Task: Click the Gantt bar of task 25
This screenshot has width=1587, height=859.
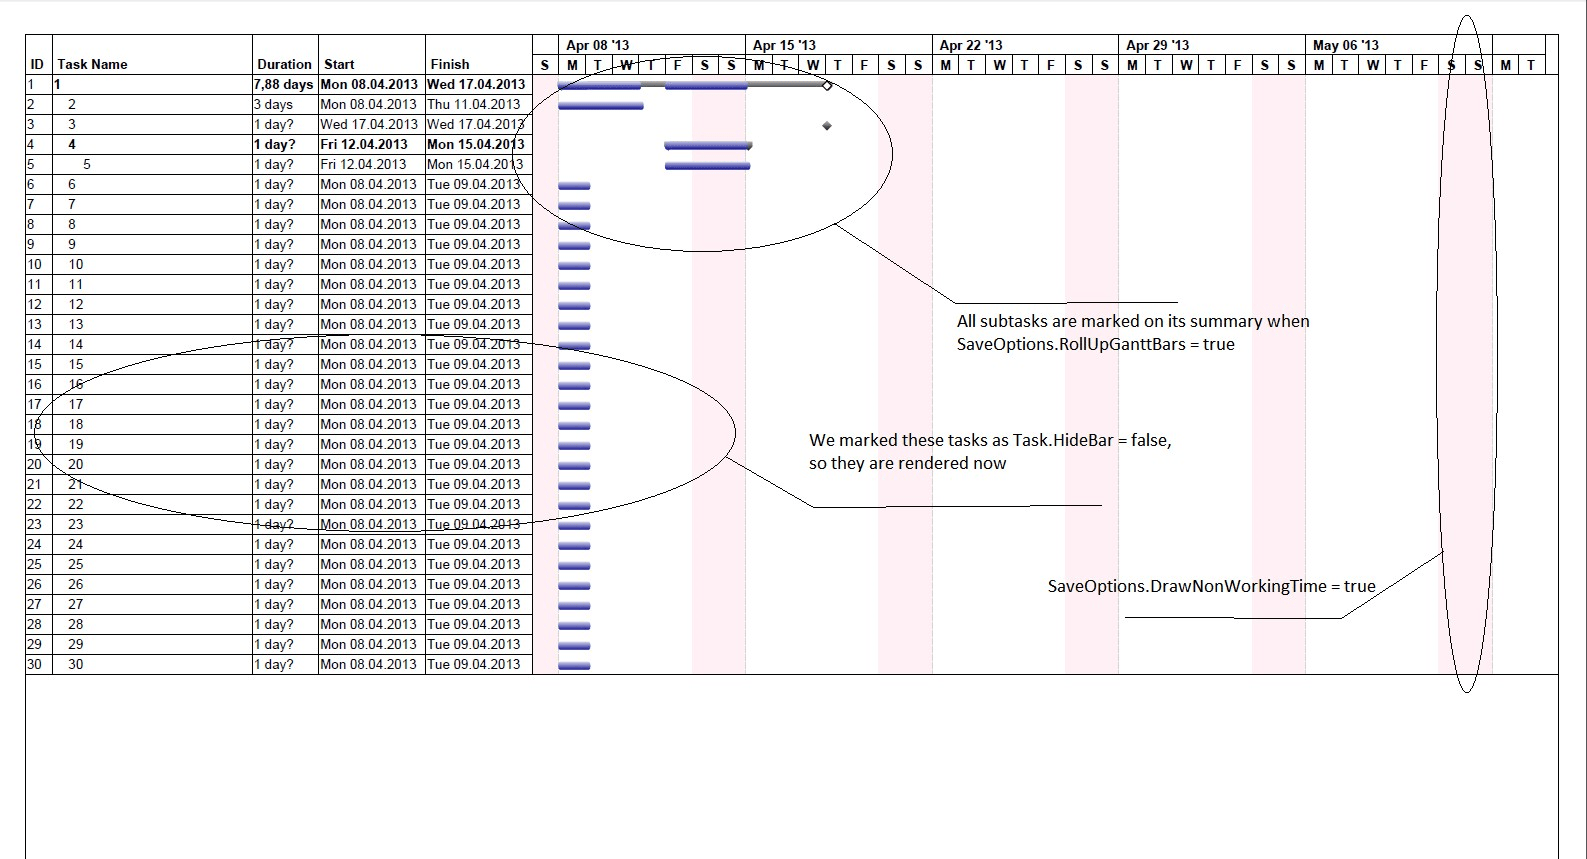Action: click(x=575, y=566)
